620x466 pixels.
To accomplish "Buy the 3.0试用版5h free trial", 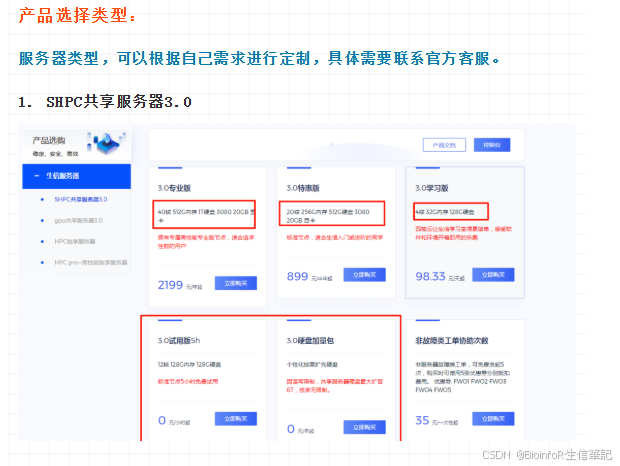I will pyautogui.click(x=236, y=419).
